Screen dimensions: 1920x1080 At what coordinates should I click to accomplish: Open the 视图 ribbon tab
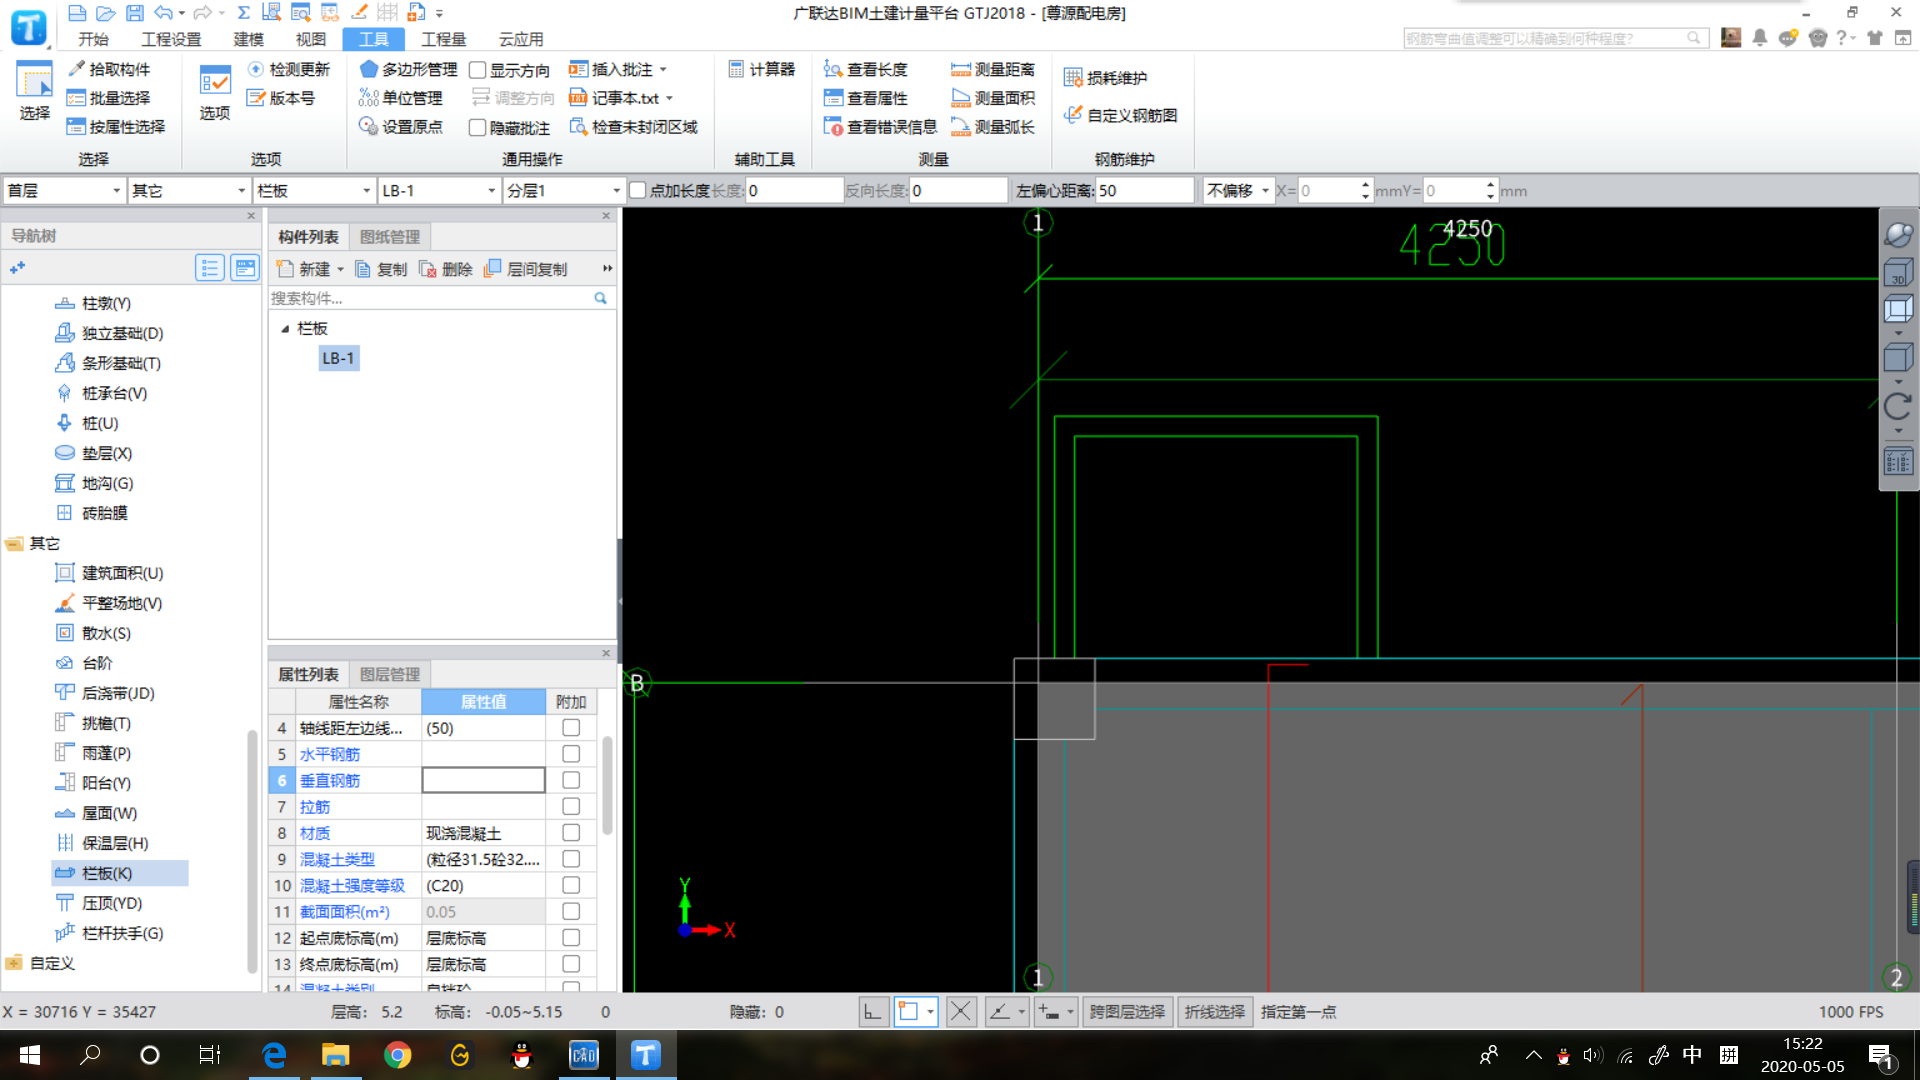pos(311,39)
